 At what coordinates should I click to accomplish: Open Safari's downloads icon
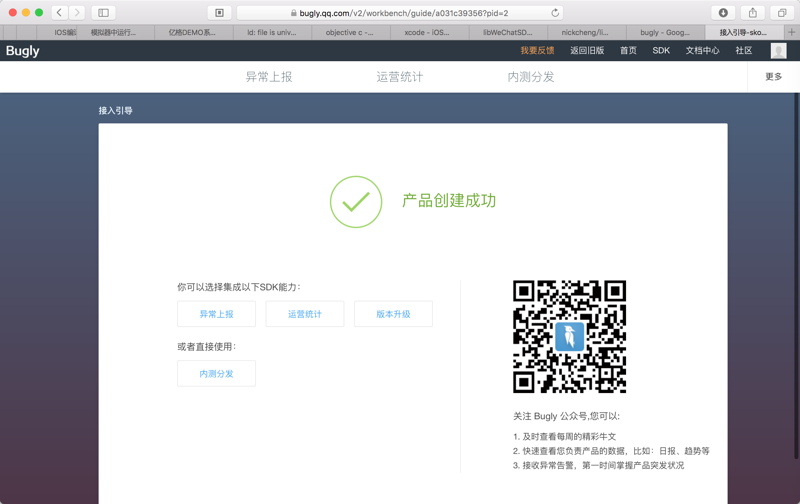723,13
